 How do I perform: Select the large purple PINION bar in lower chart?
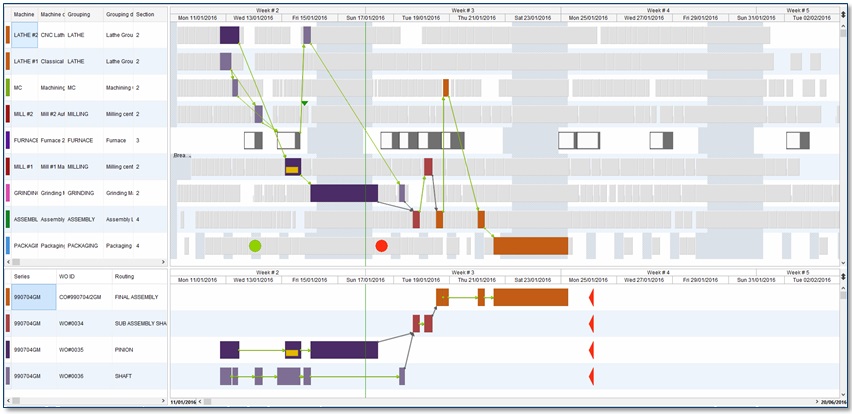344,349
